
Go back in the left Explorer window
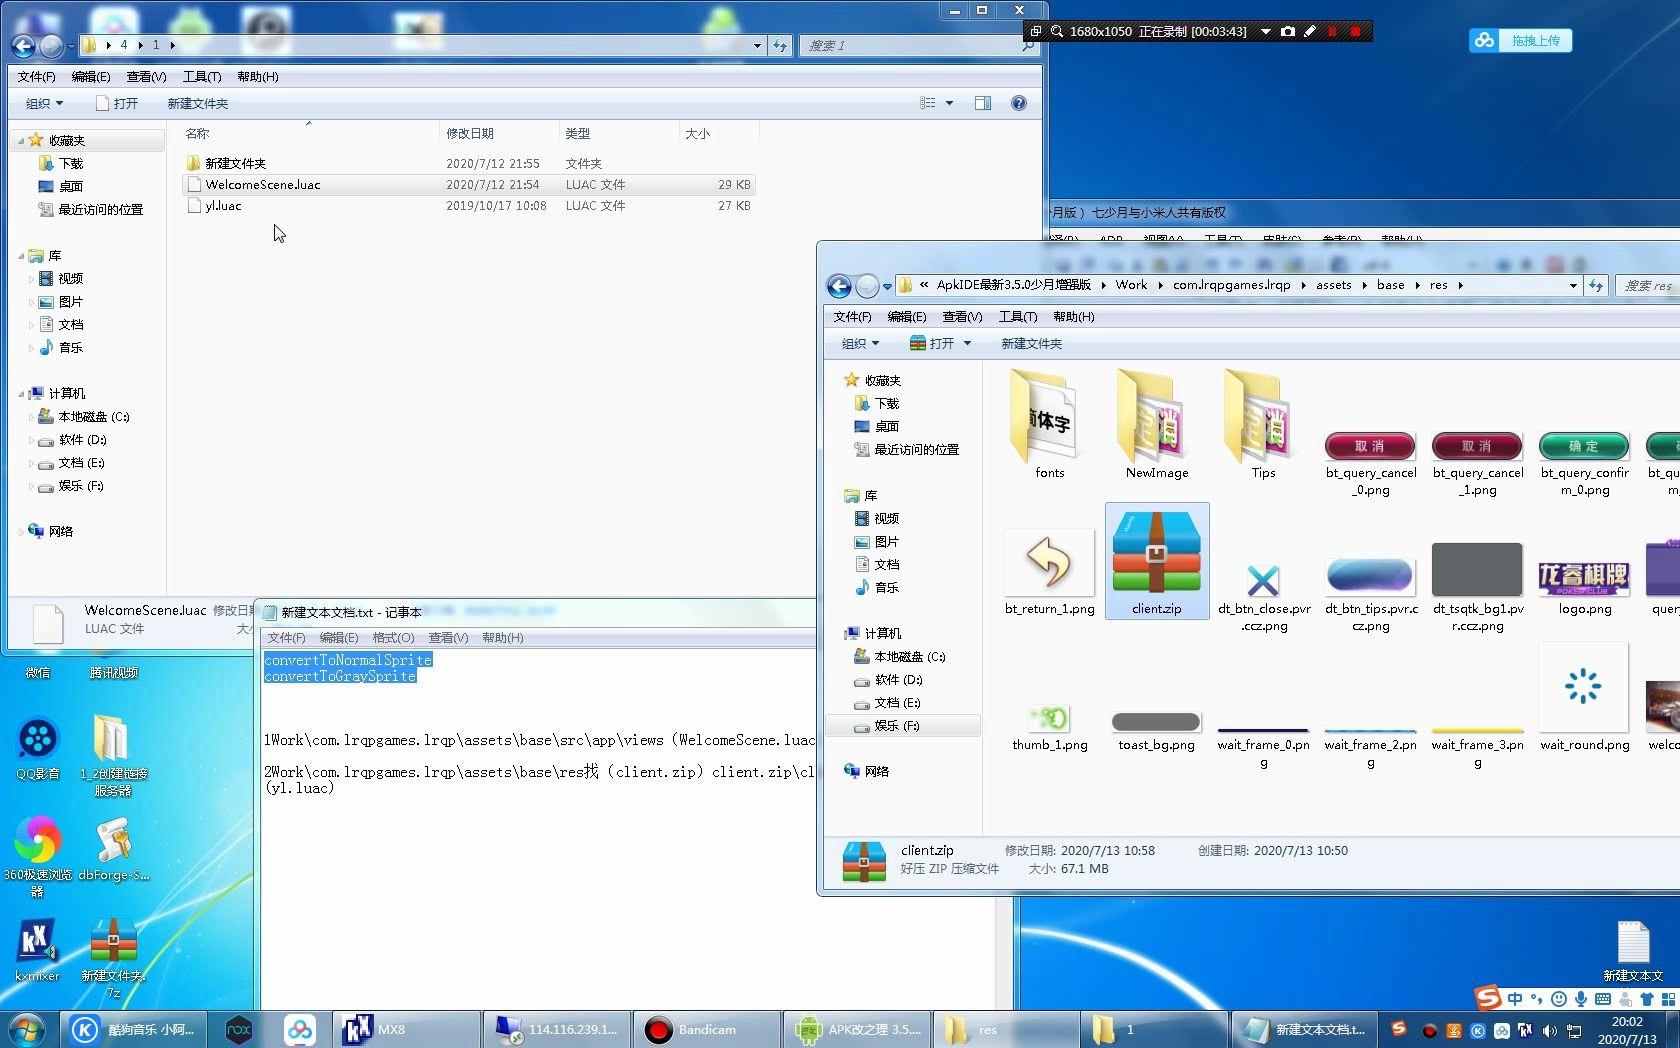tap(23, 45)
